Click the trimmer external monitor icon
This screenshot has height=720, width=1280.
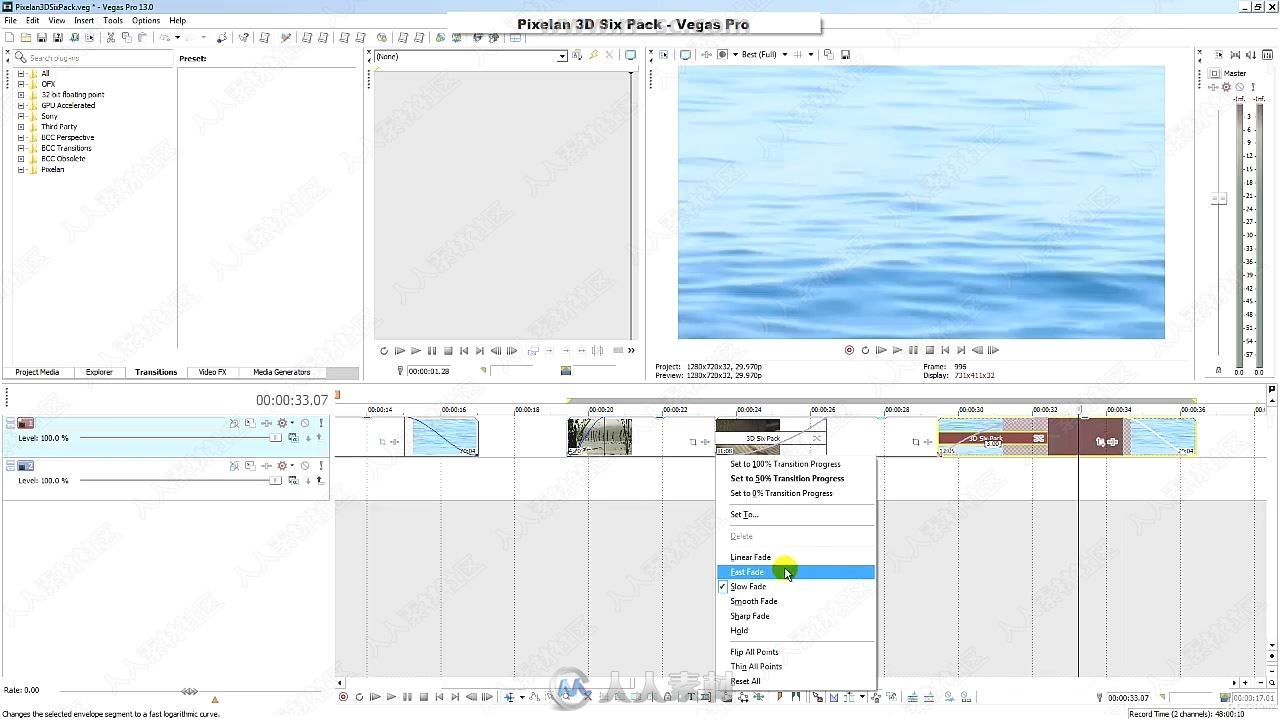coord(630,55)
